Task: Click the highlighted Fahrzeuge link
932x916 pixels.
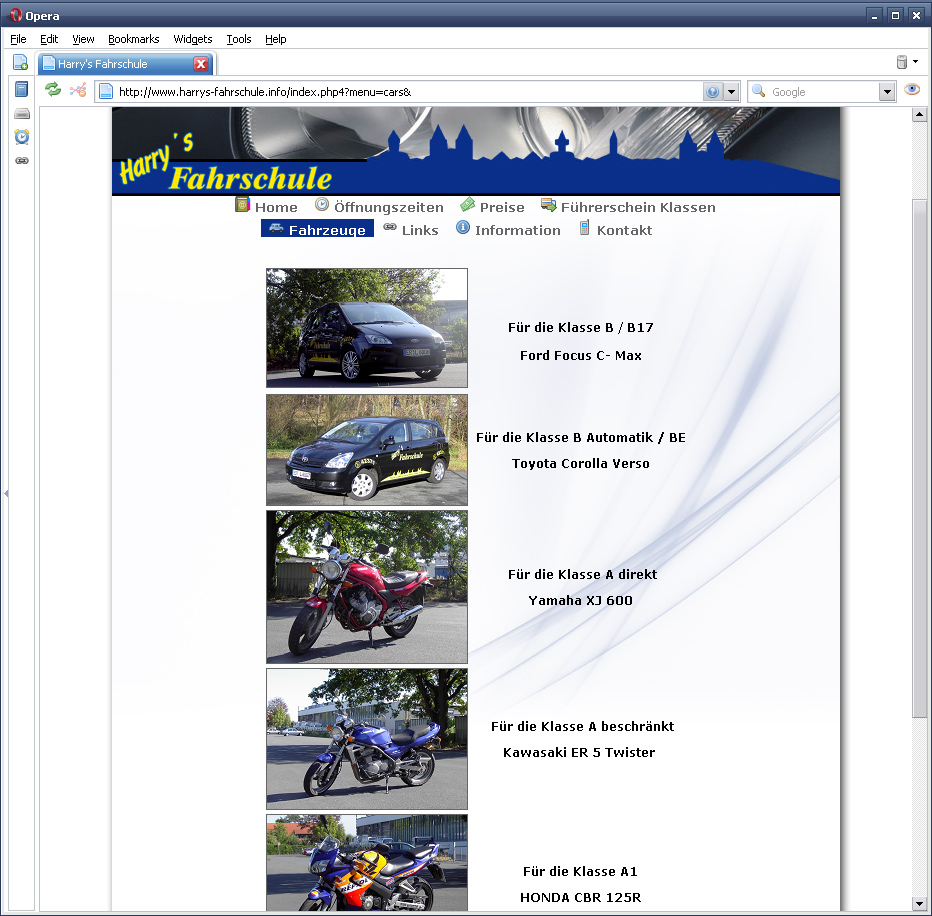Action: (317, 229)
